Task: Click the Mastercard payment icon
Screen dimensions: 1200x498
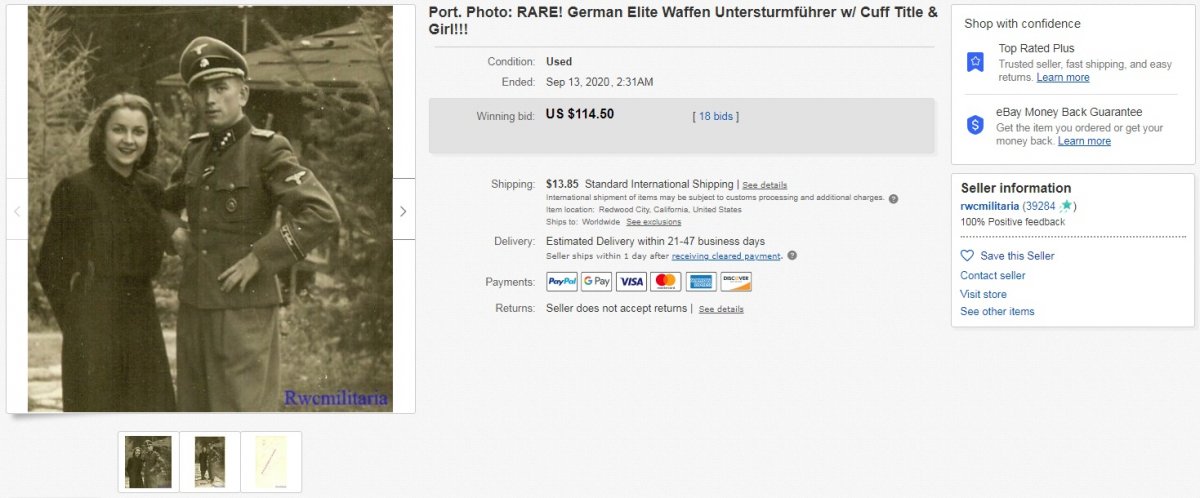Action: (666, 282)
